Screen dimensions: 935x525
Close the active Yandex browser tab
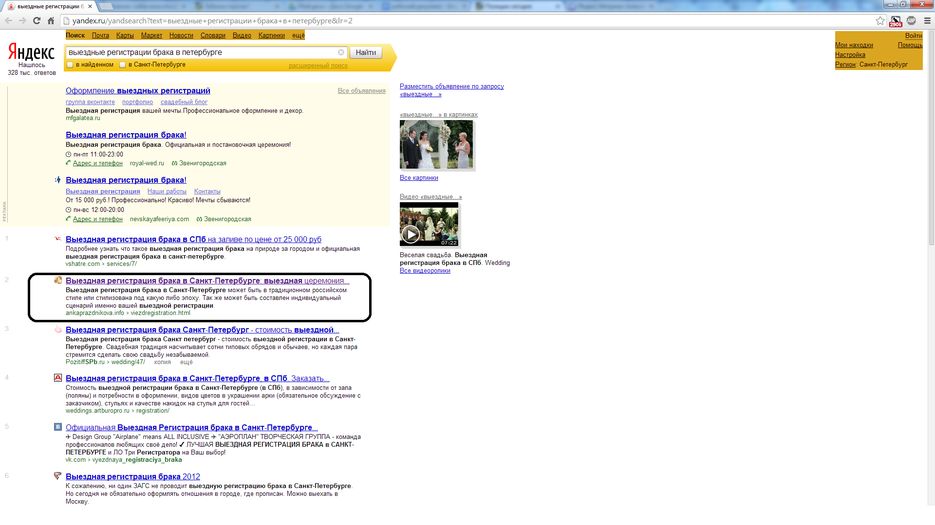pos(90,6)
